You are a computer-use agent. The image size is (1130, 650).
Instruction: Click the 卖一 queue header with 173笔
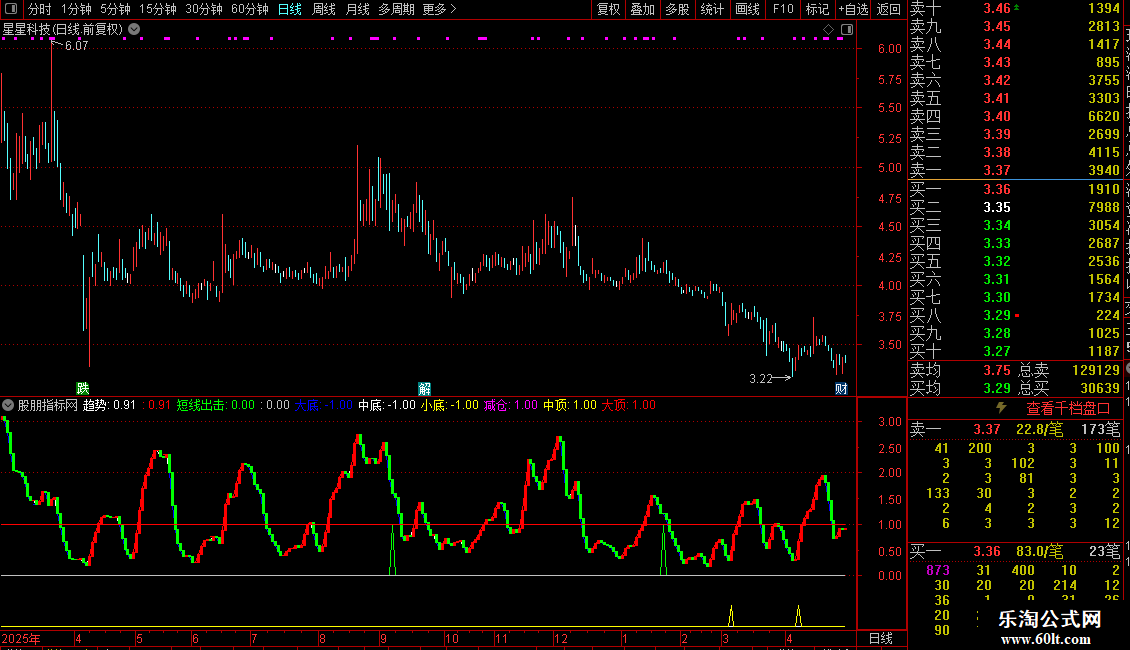pos(1015,429)
